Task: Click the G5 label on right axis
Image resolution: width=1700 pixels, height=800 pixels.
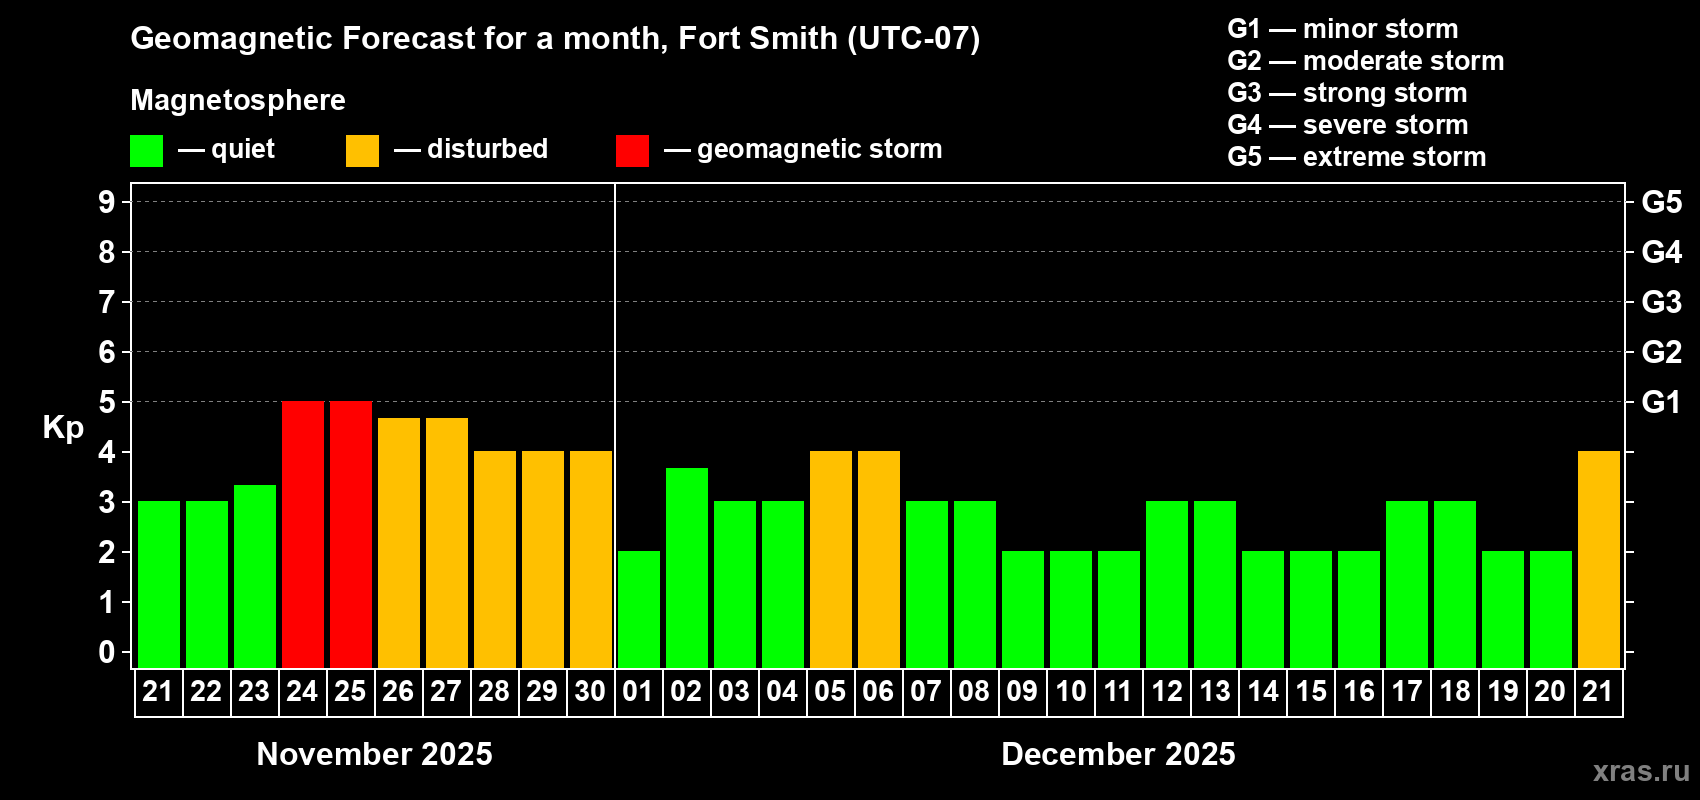Action: [x=1661, y=202]
